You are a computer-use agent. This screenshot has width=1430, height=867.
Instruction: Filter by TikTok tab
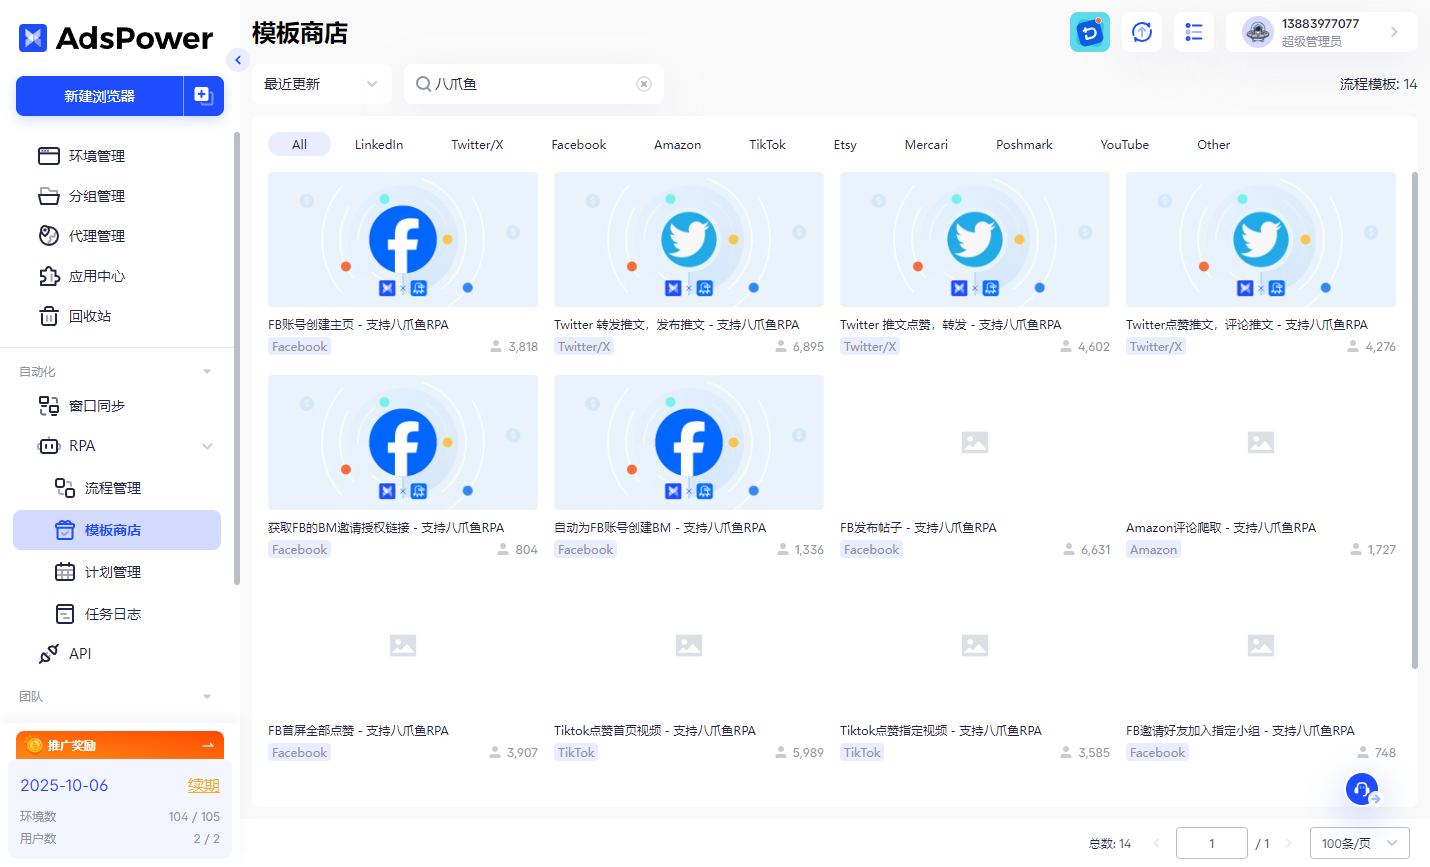(768, 145)
